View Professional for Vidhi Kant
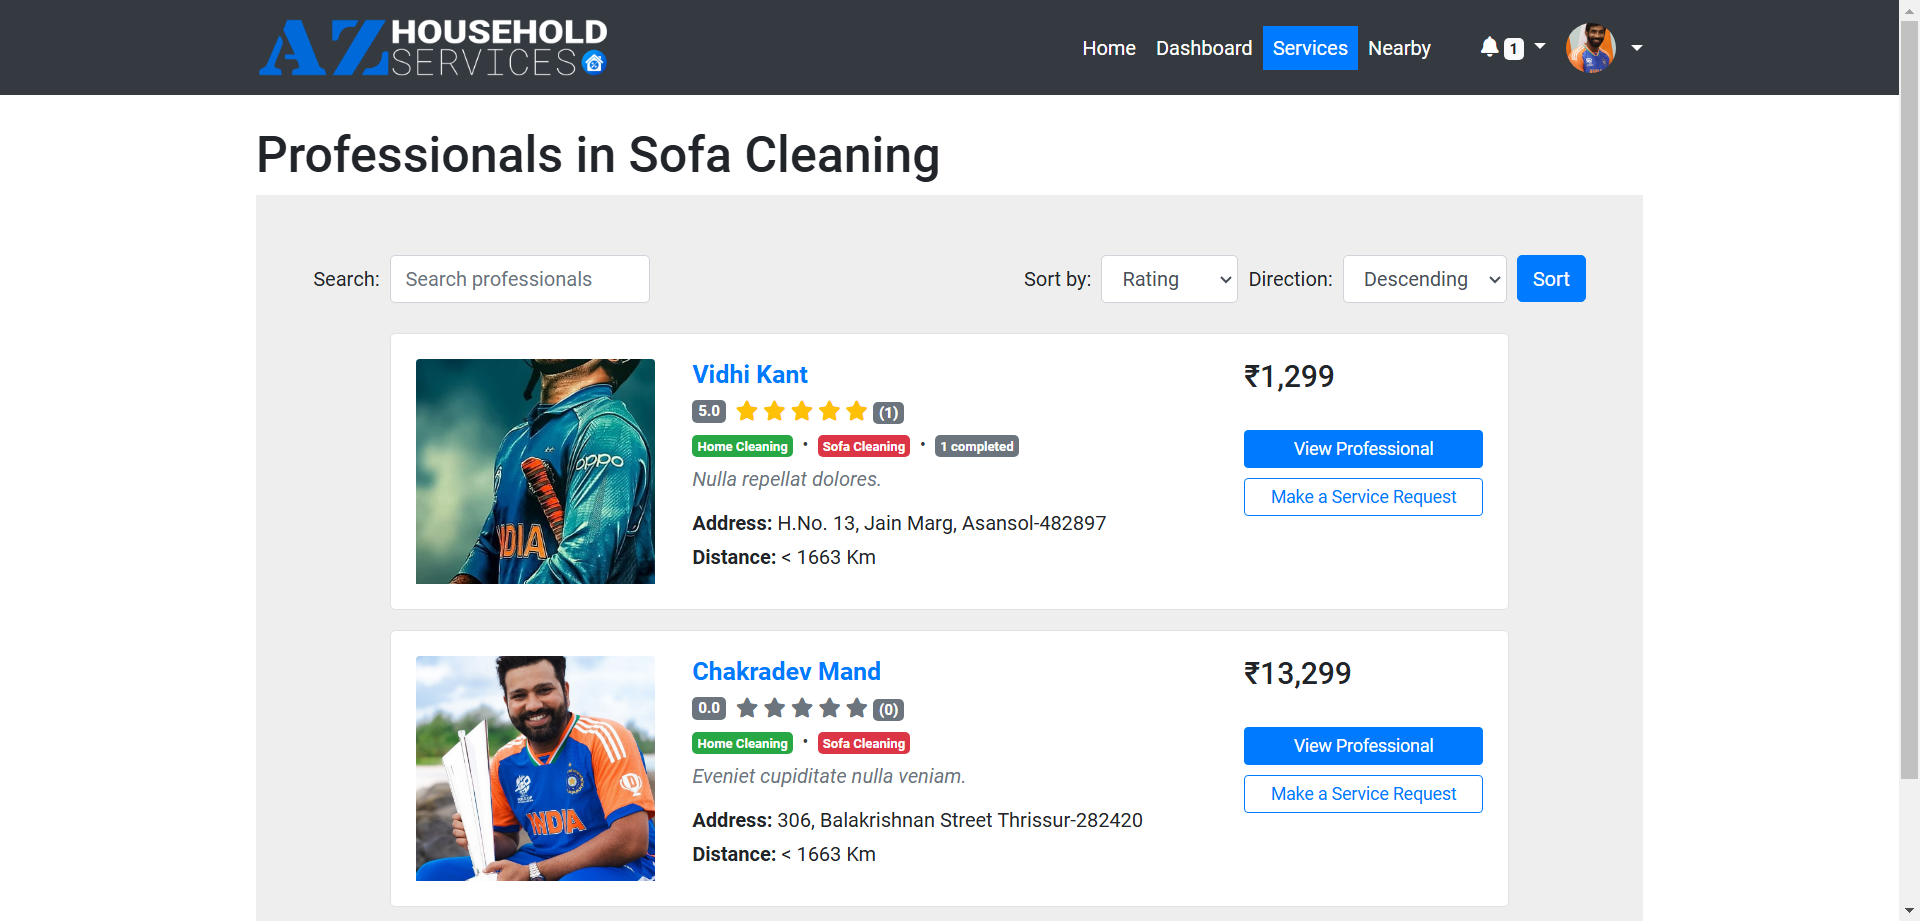 pyautogui.click(x=1362, y=449)
